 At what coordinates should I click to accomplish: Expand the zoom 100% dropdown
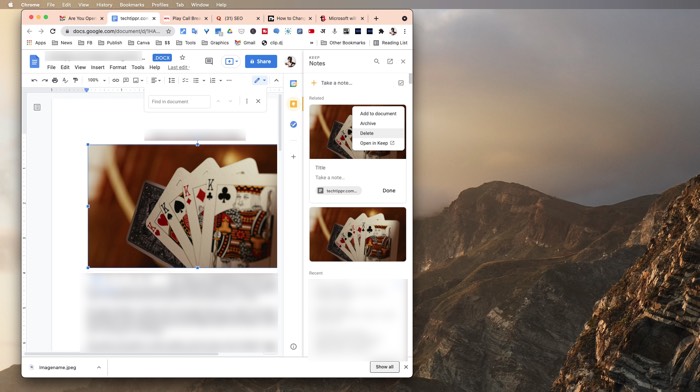[x=96, y=80]
